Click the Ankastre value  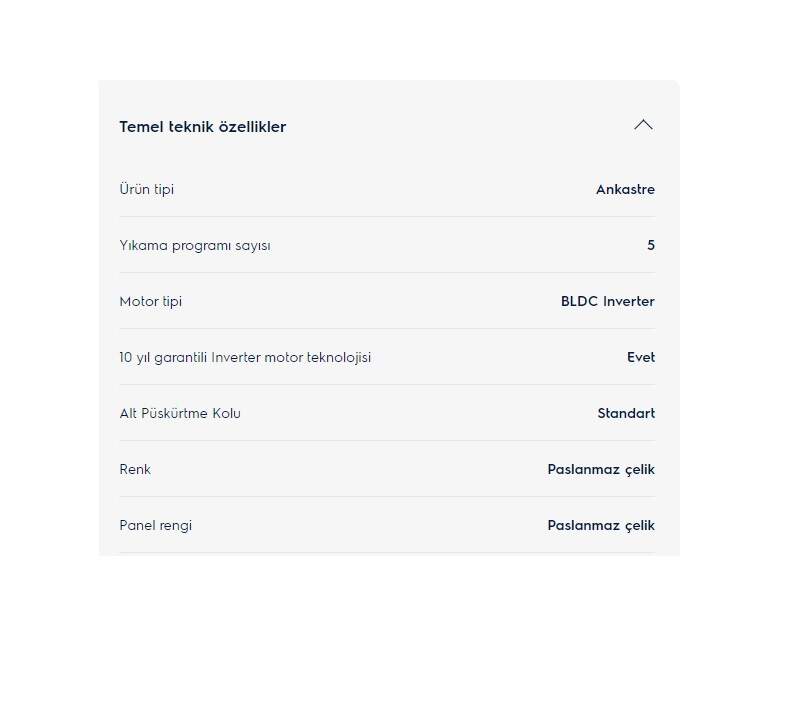pyautogui.click(x=625, y=189)
